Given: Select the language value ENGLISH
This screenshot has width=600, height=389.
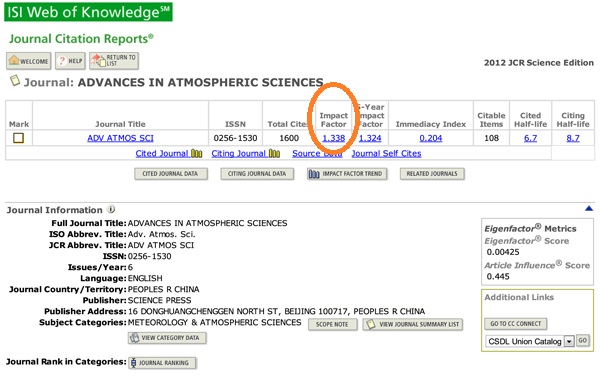Looking at the screenshot, I should [145, 278].
